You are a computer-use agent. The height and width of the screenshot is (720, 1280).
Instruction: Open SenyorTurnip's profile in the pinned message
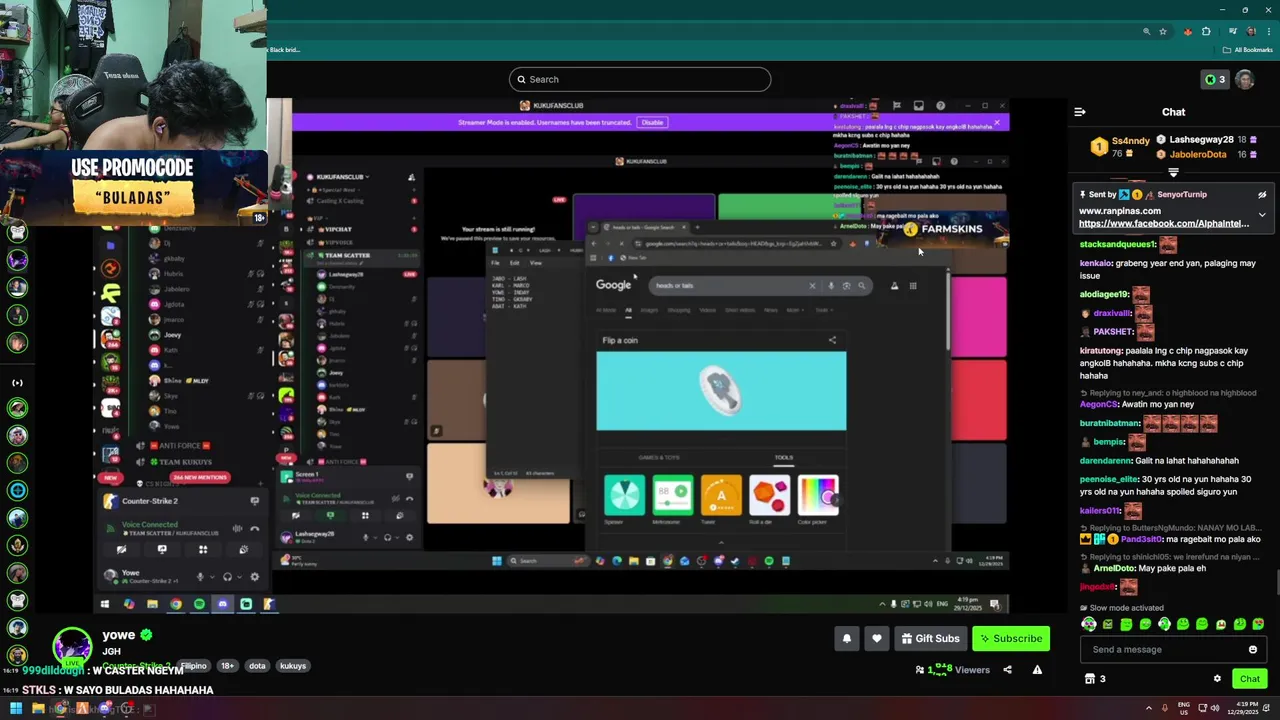pyautogui.click(x=1182, y=194)
